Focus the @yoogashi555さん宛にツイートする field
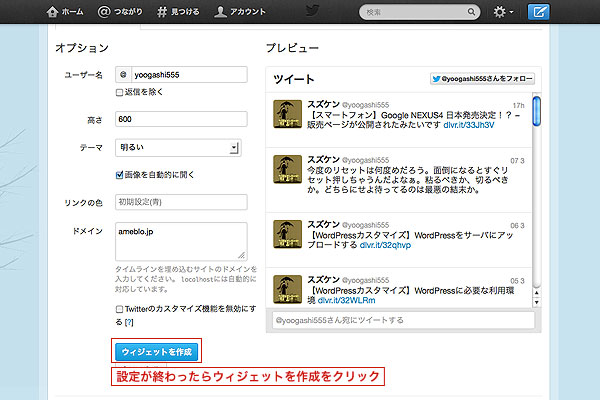Screen dimensions: 600x400 [403, 320]
